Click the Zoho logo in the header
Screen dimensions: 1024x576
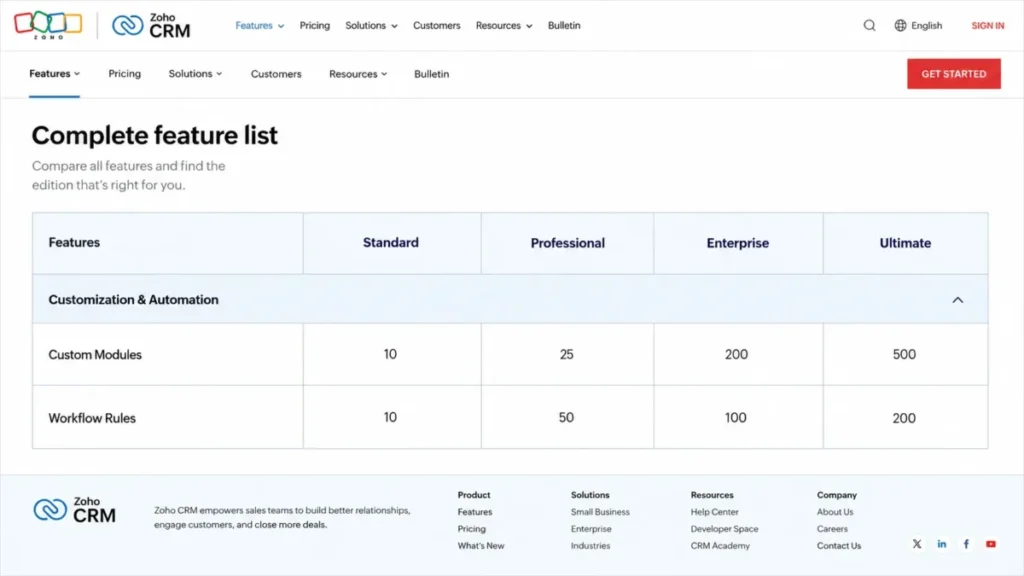48,25
